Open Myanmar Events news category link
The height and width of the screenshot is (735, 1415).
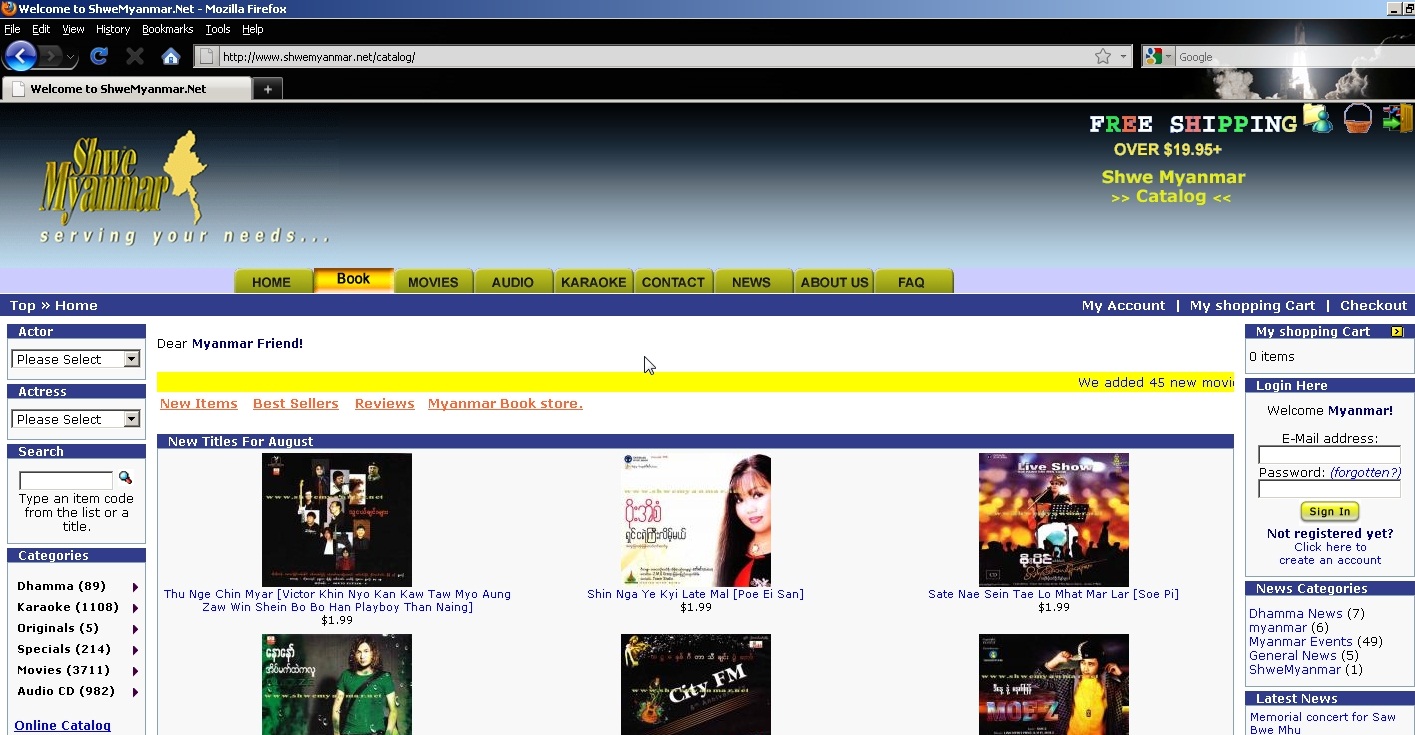pyautogui.click(x=1300, y=642)
